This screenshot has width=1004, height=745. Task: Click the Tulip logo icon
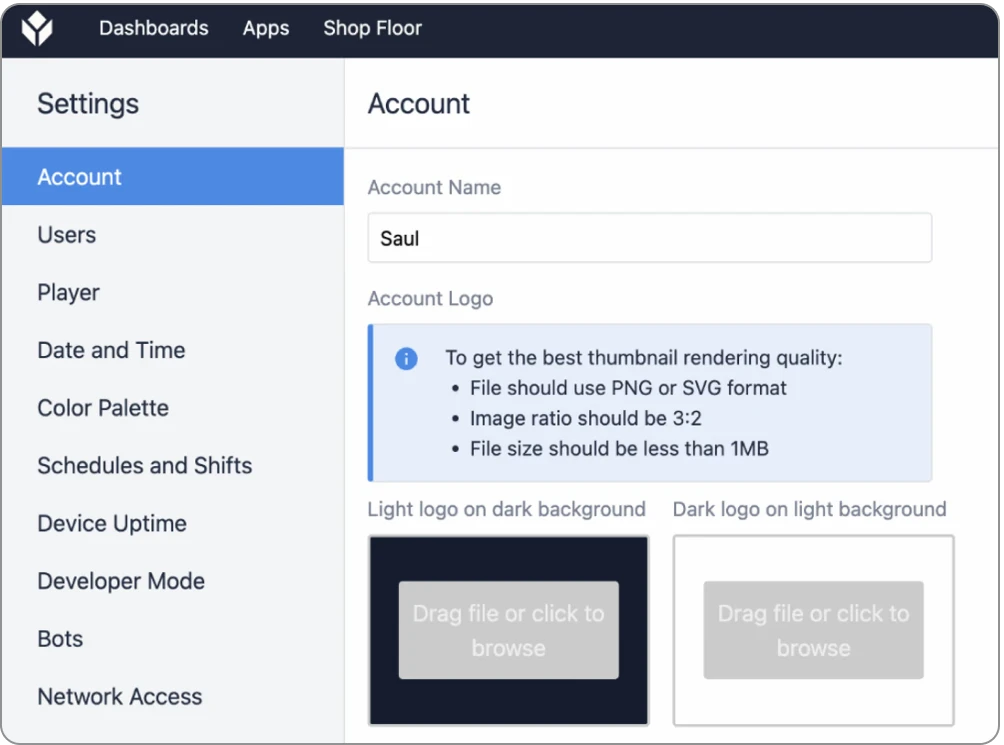point(38,29)
